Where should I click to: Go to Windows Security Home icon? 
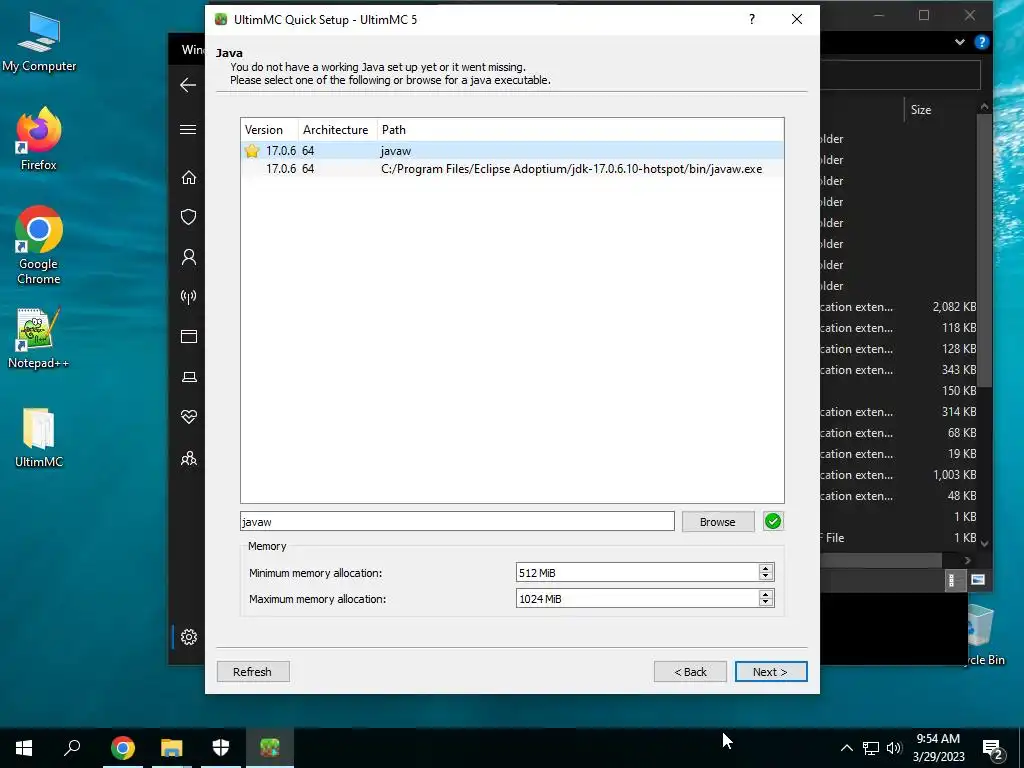pos(189,178)
